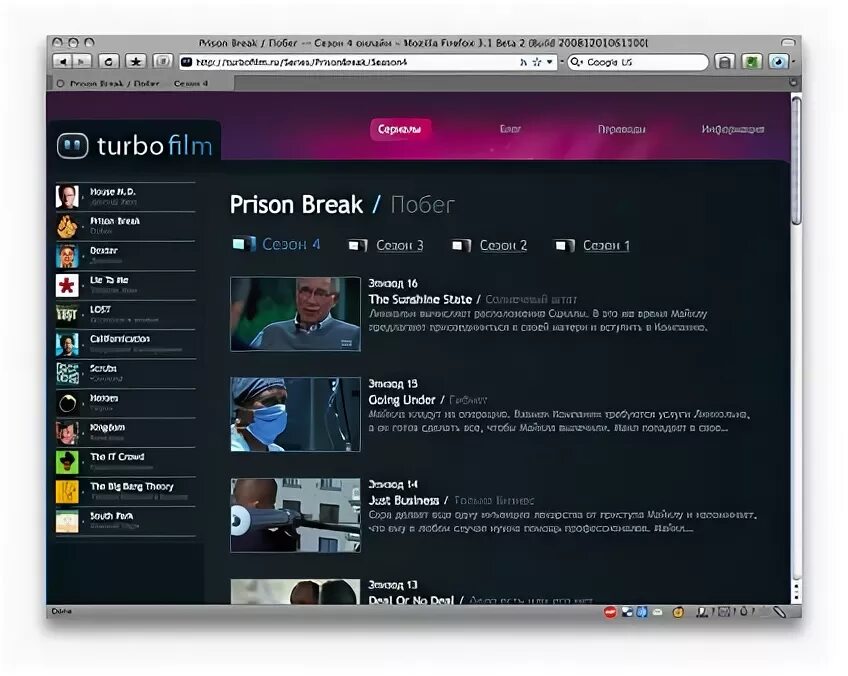848x676 pixels.
Task: Click the TV icon next to Сезон 2
Action: [x=460, y=244]
